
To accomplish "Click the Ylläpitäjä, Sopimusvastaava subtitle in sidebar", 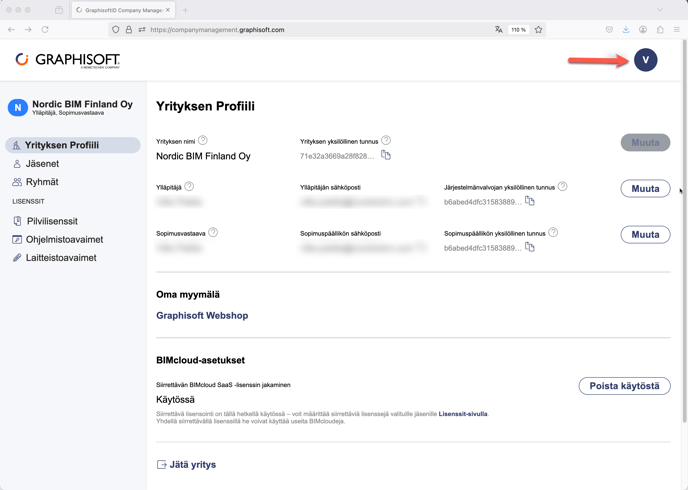I will 68,113.
